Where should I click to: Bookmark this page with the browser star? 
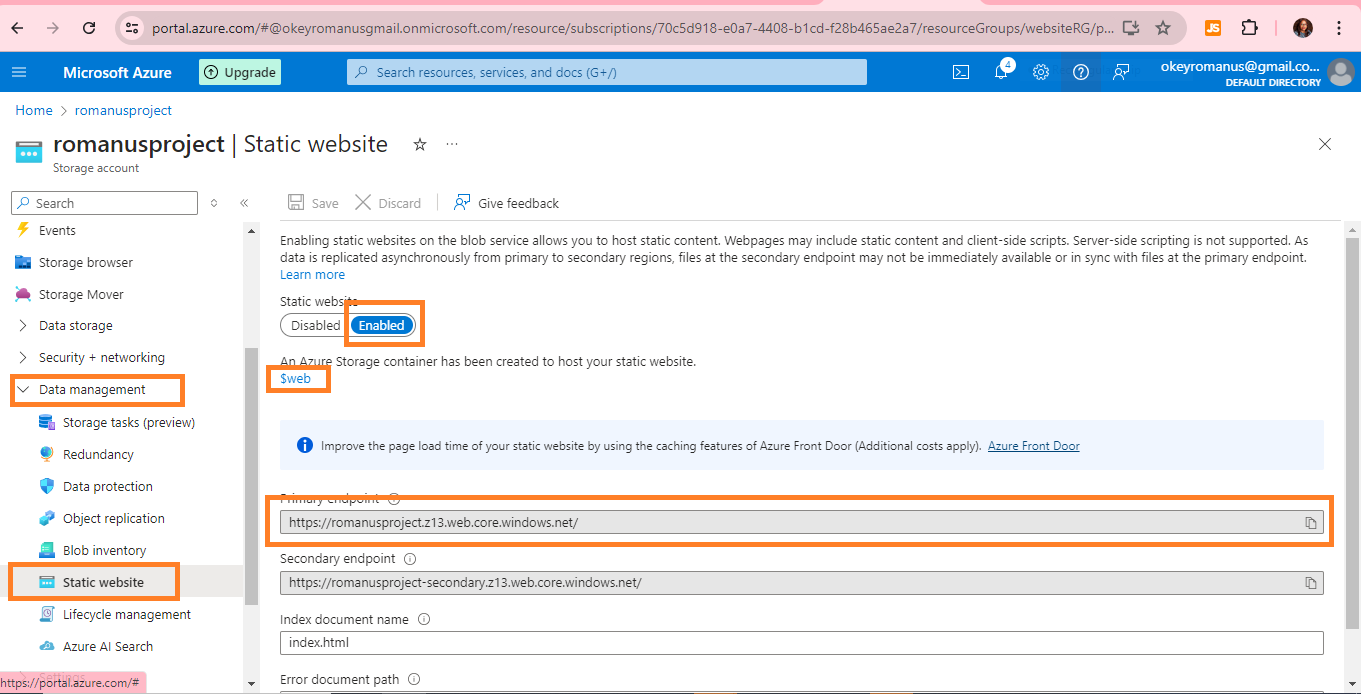click(1163, 28)
